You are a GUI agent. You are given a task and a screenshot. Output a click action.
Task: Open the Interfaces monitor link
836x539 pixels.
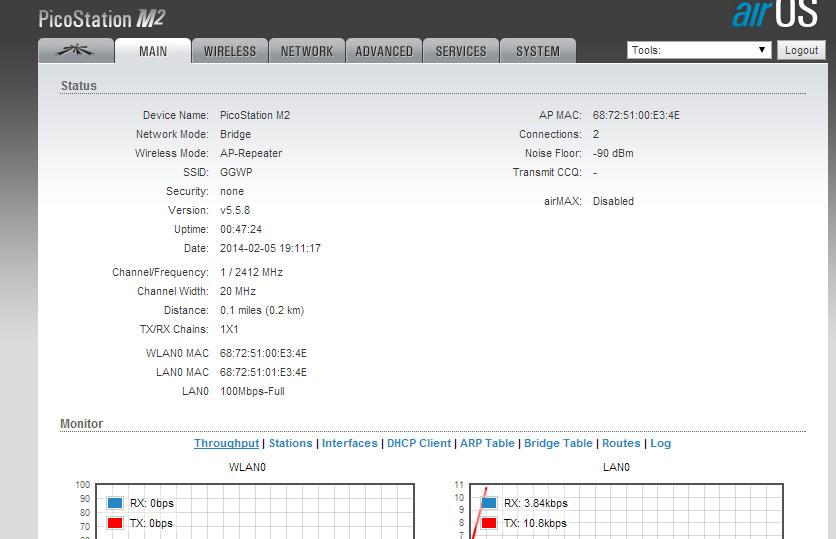350,443
